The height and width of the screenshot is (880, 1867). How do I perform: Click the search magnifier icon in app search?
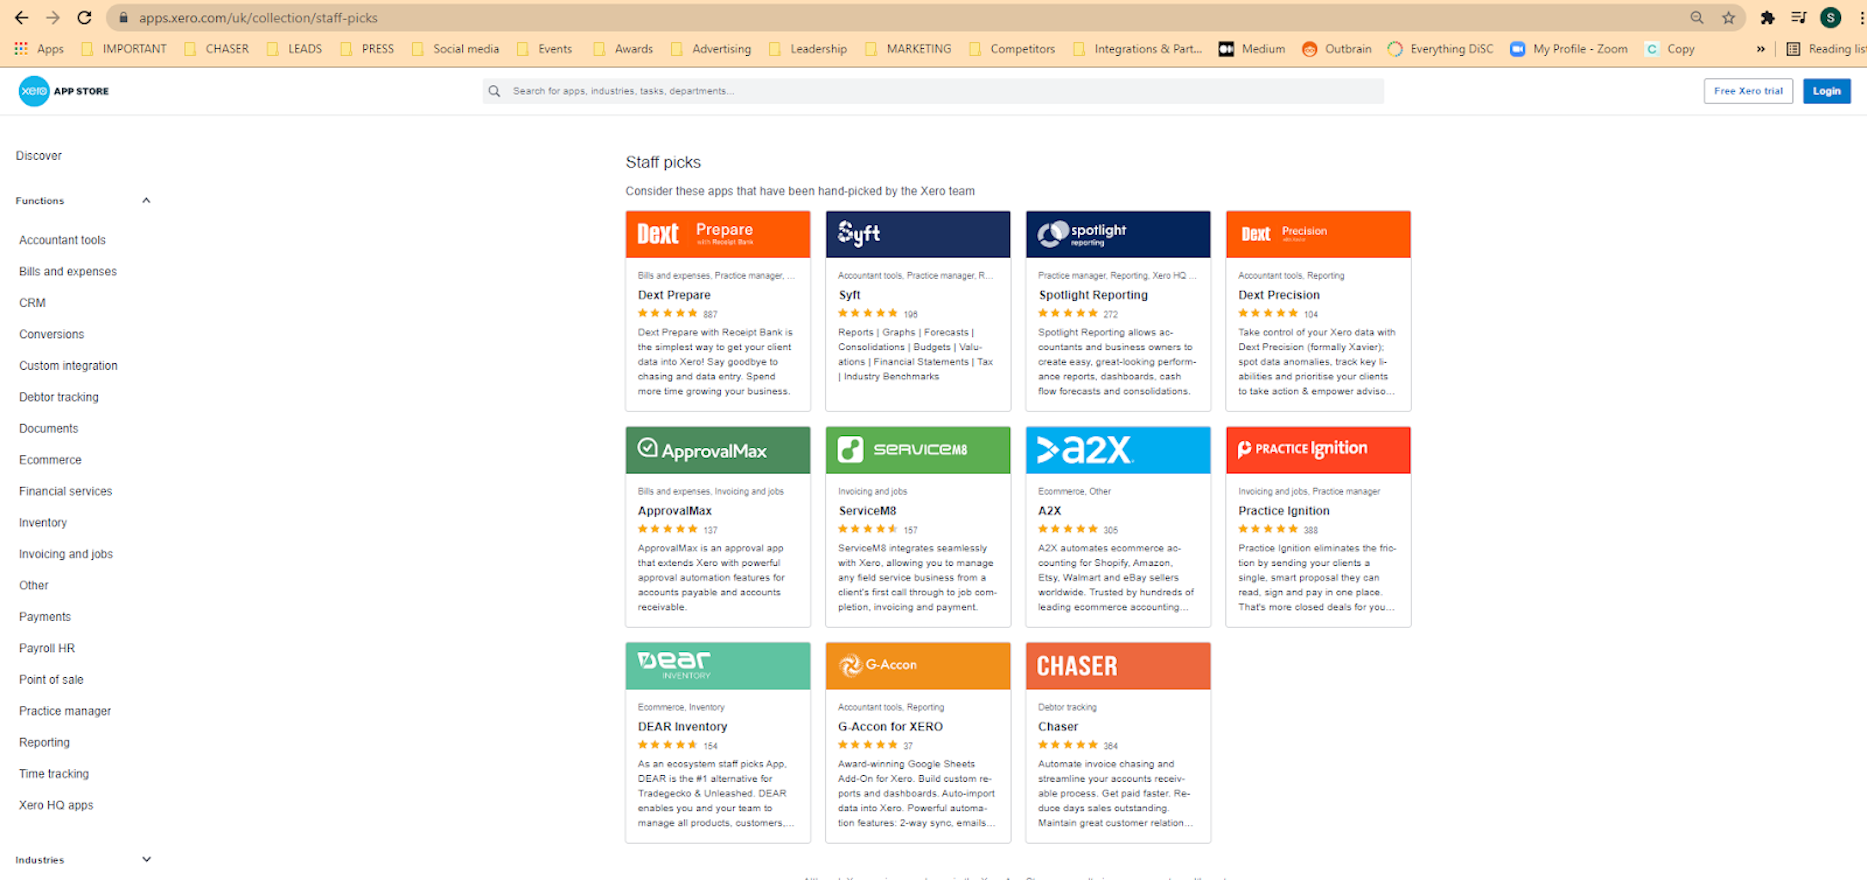(494, 91)
